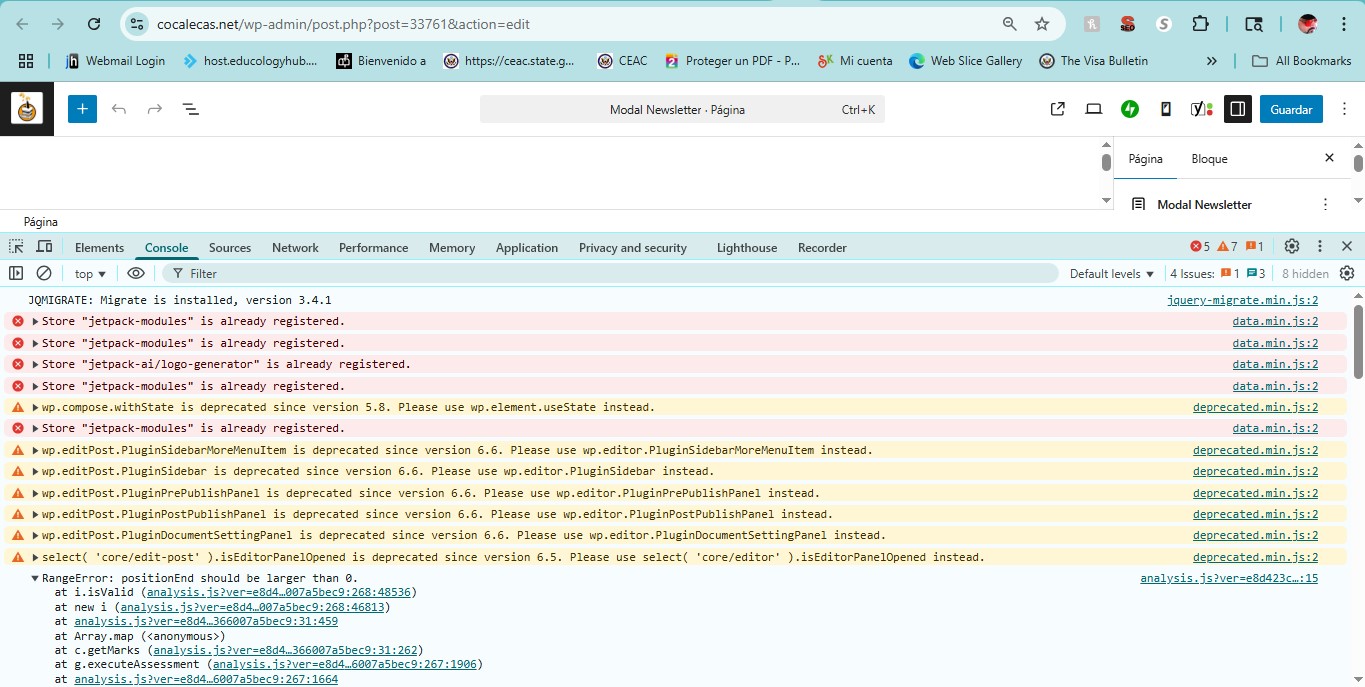Show more bookmarks with the chevron
The image size is (1365, 687).
(x=1212, y=61)
